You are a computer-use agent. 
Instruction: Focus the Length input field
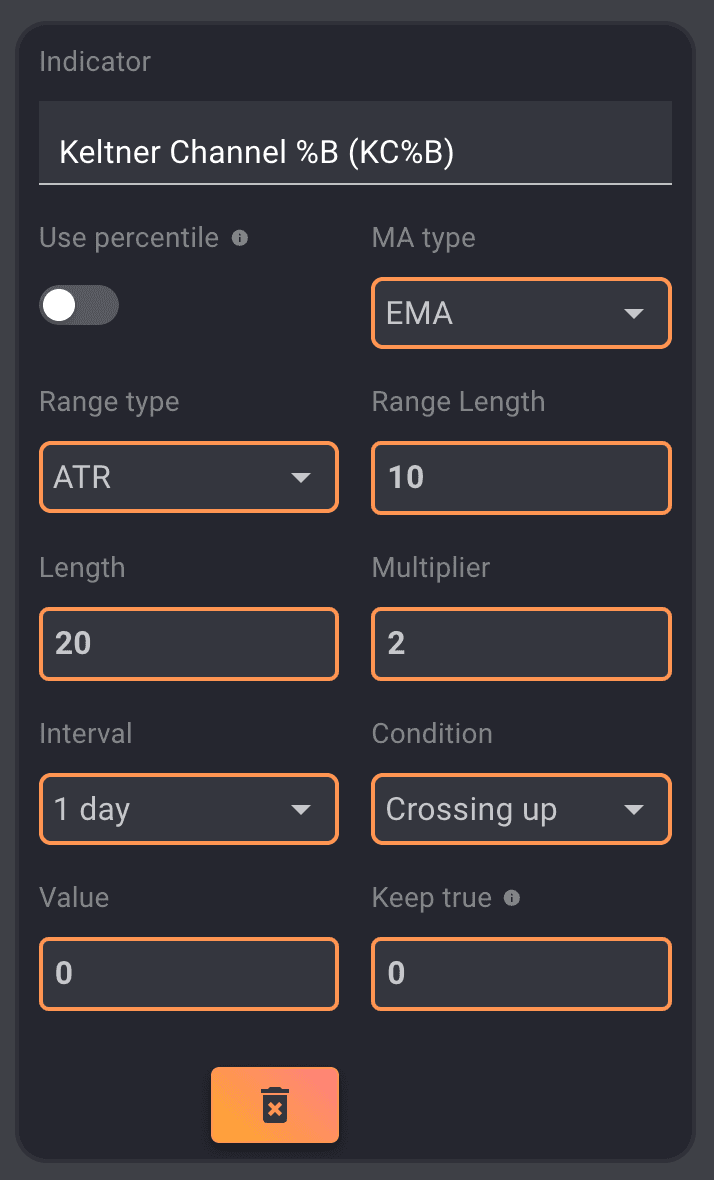[188, 643]
